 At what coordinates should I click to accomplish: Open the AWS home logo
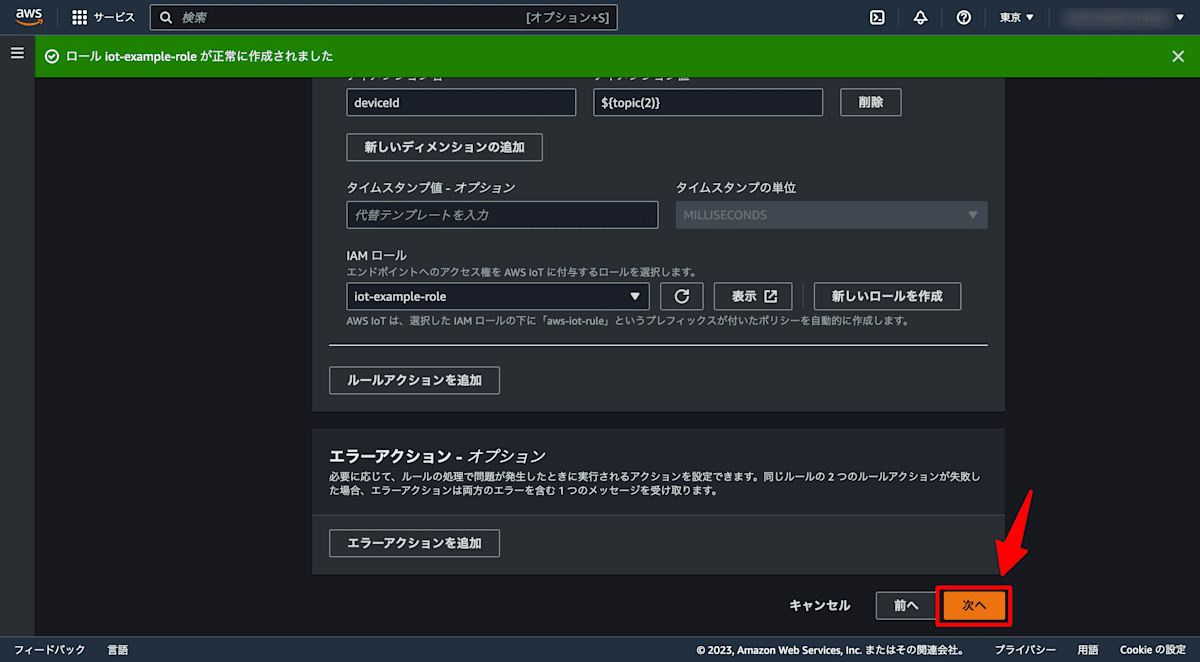tap(29, 17)
